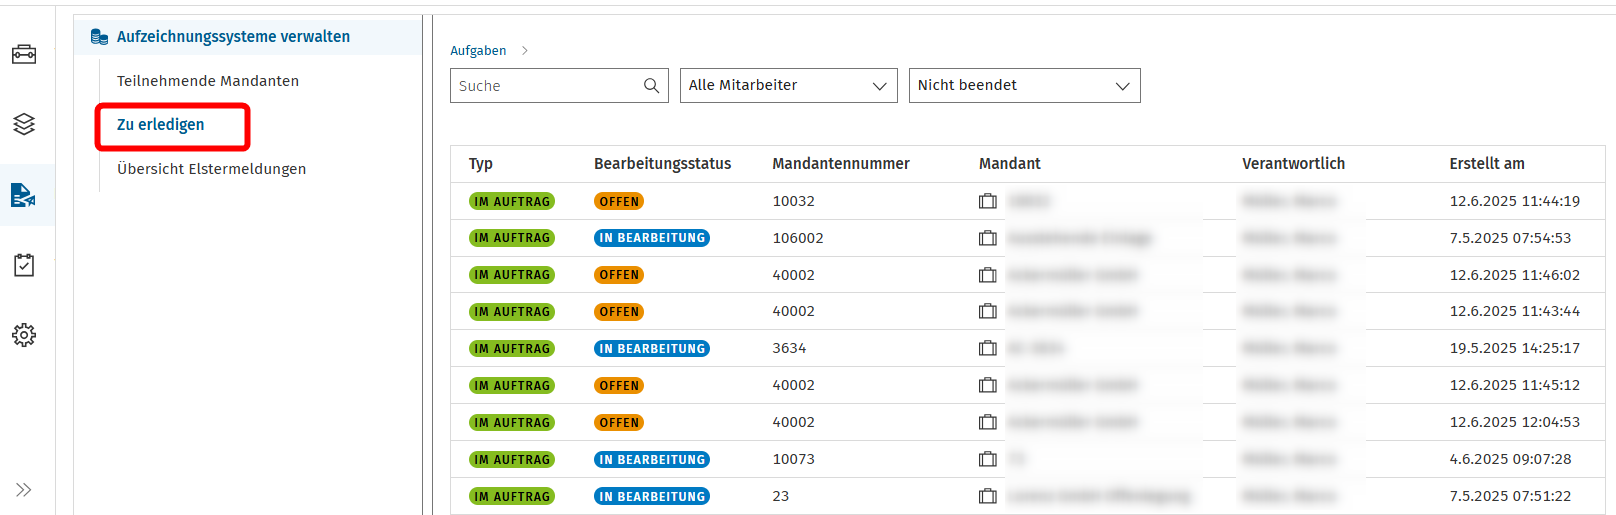The width and height of the screenshot is (1616, 515).
Task: Open the settings gear icon in sidebar
Action: point(24,335)
